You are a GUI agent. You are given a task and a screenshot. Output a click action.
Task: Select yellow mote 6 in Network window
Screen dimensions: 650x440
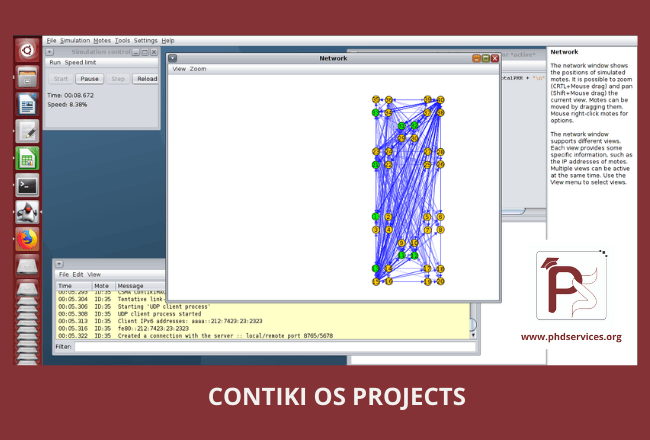coord(440,217)
